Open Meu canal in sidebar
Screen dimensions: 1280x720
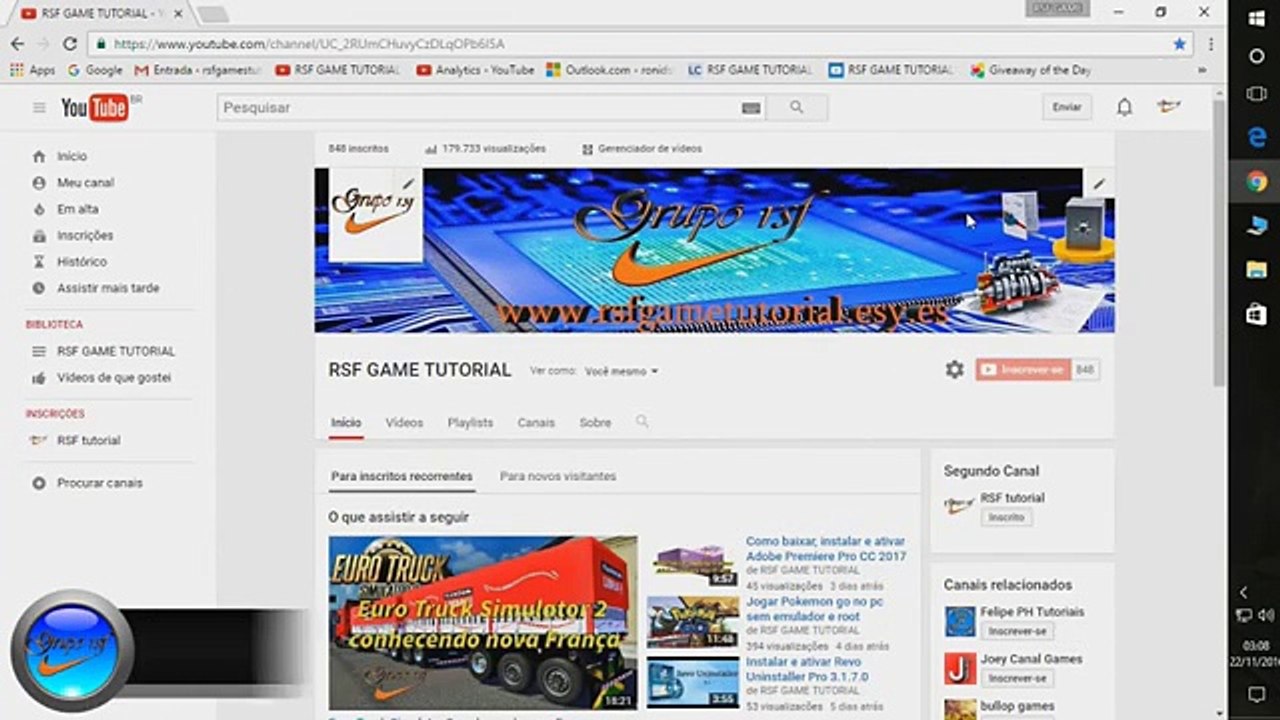pos(85,183)
